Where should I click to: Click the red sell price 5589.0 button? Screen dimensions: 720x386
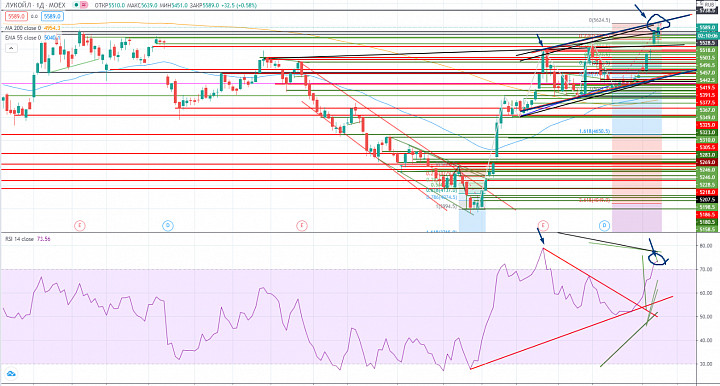[x=16, y=16]
